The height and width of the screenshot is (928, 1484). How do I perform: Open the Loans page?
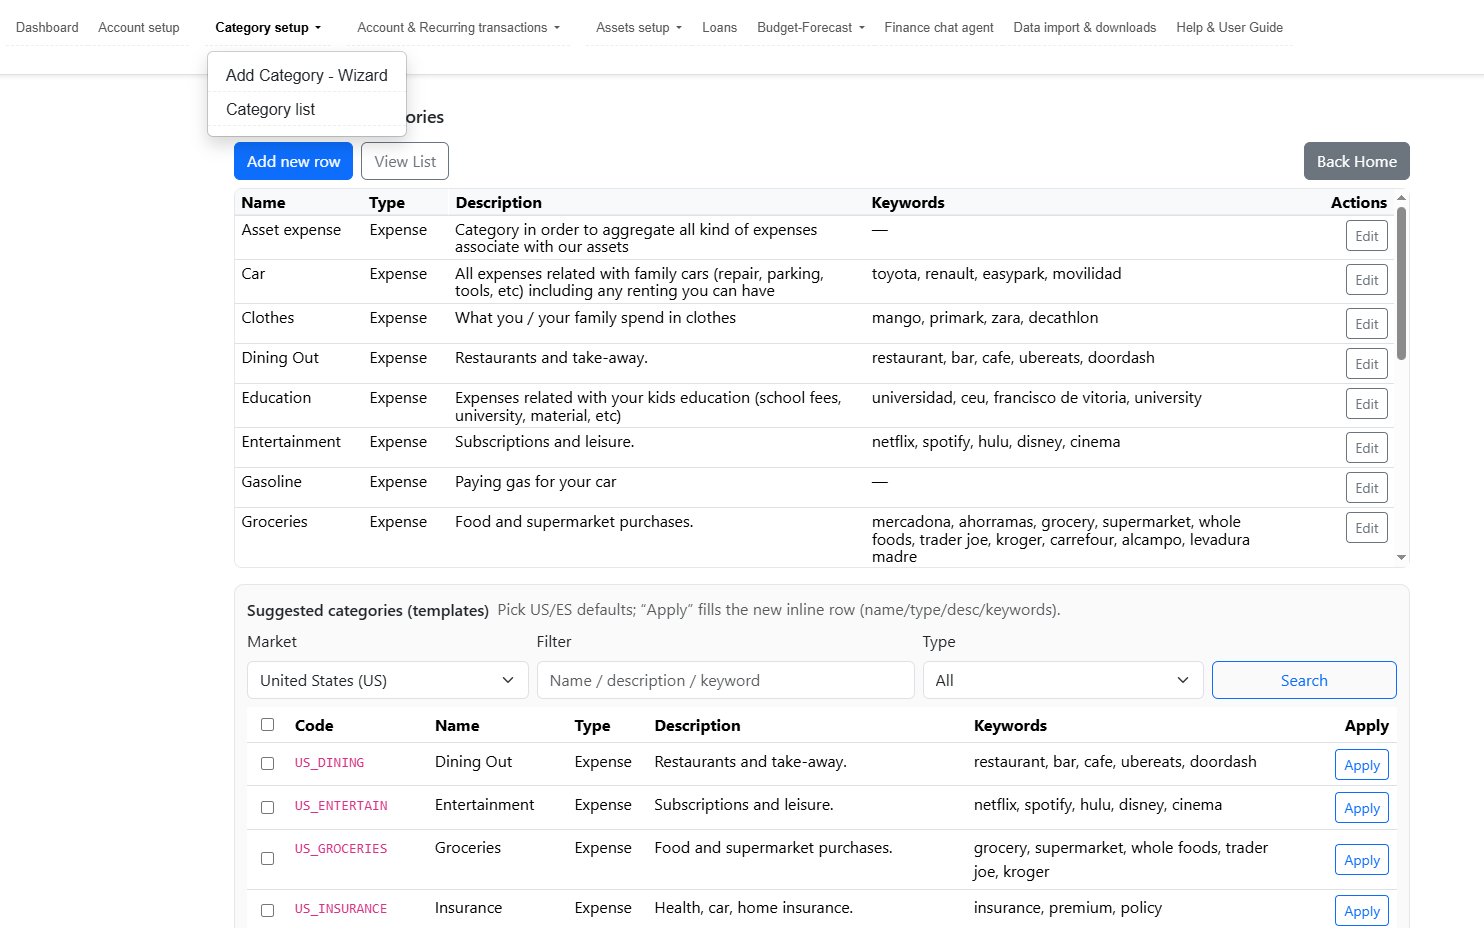pos(719,27)
